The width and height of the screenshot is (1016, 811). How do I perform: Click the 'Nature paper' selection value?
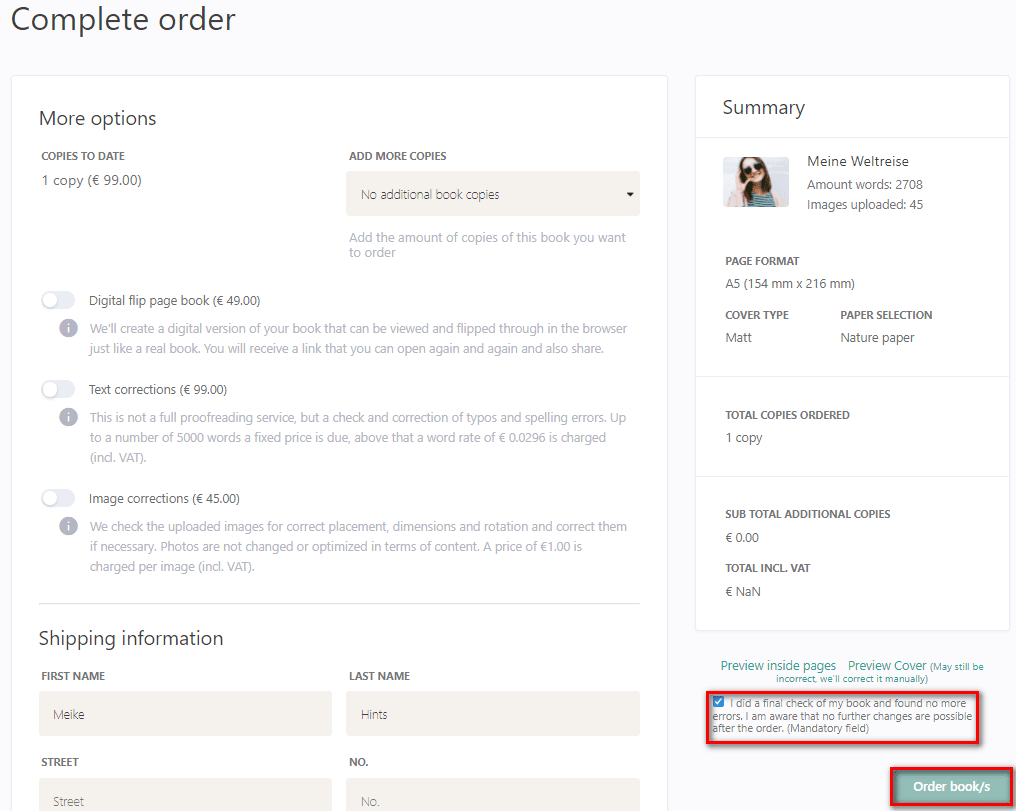(x=877, y=337)
